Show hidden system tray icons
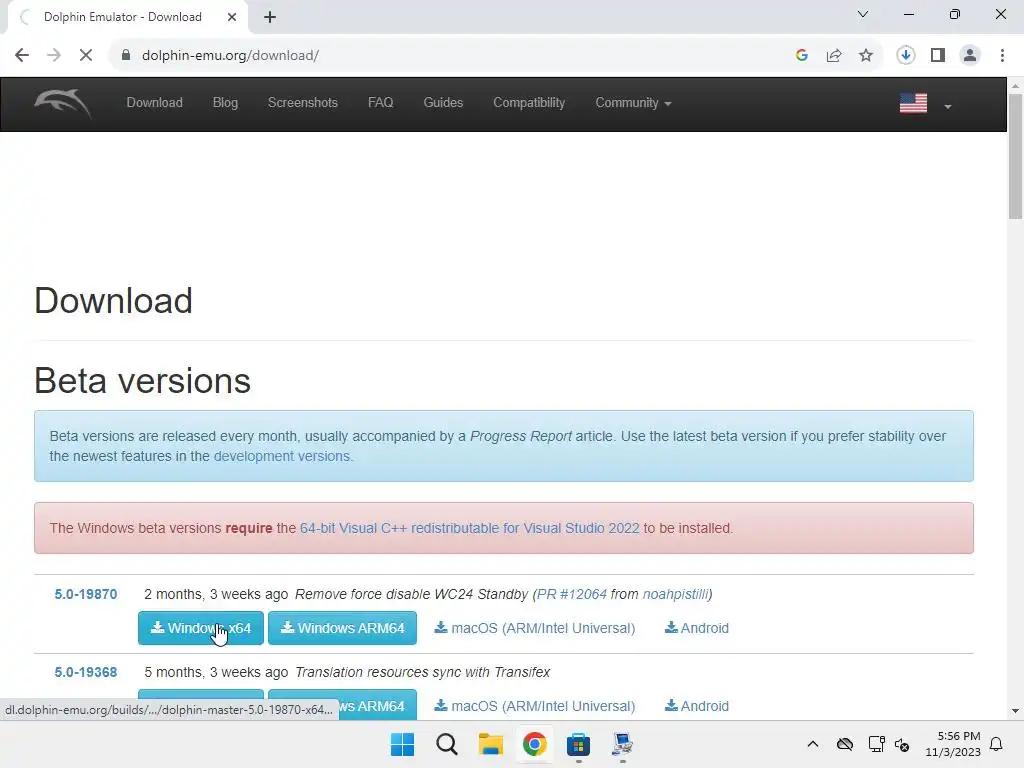 click(x=812, y=744)
